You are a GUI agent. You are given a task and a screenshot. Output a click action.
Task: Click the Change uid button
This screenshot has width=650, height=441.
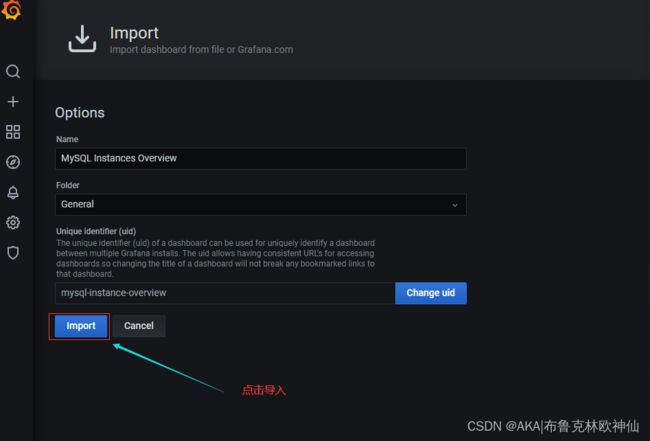[431, 293]
